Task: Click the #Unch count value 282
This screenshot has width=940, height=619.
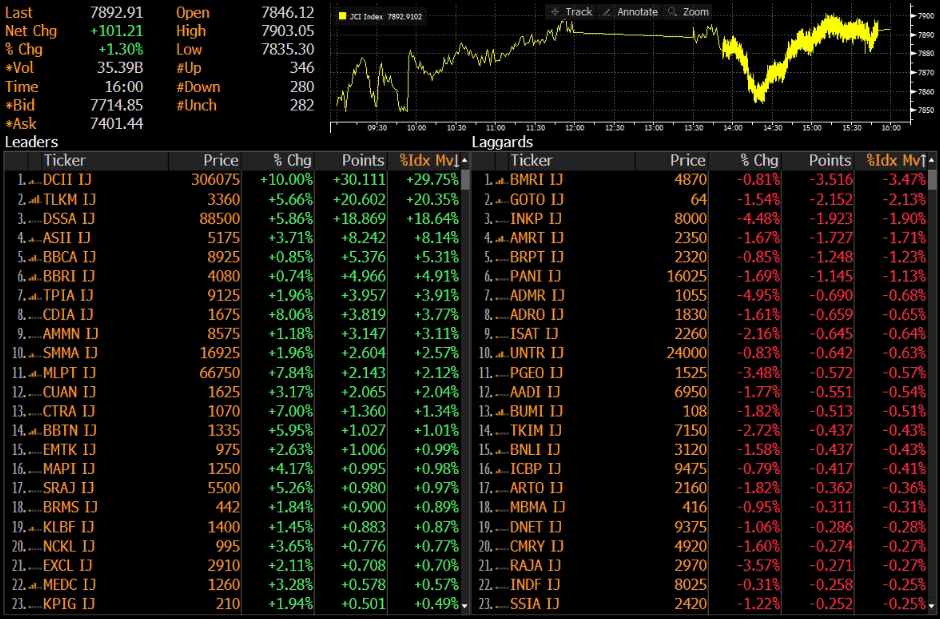Action: pos(302,105)
